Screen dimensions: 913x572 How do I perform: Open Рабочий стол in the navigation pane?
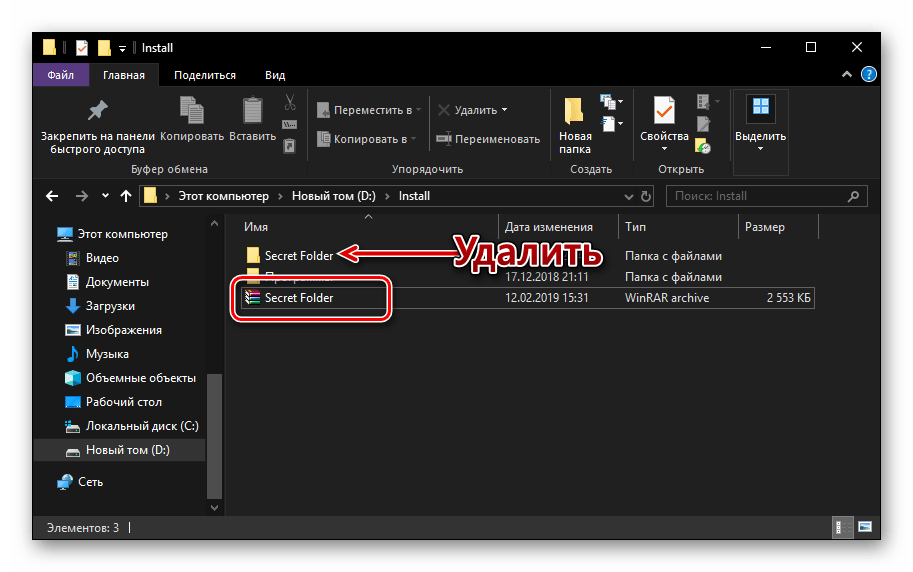click(x=123, y=402)
